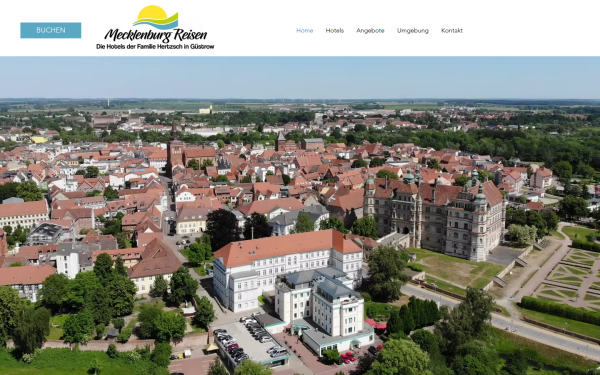Viewport: 600px width, 375px height.
Task: Click the BUCHEN booking button
Action: point(51,30)
